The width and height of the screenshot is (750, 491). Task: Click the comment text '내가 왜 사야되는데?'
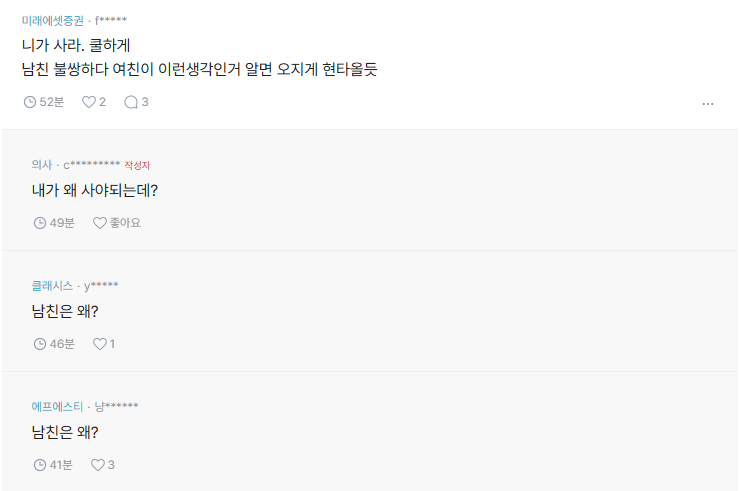[95, 190]
